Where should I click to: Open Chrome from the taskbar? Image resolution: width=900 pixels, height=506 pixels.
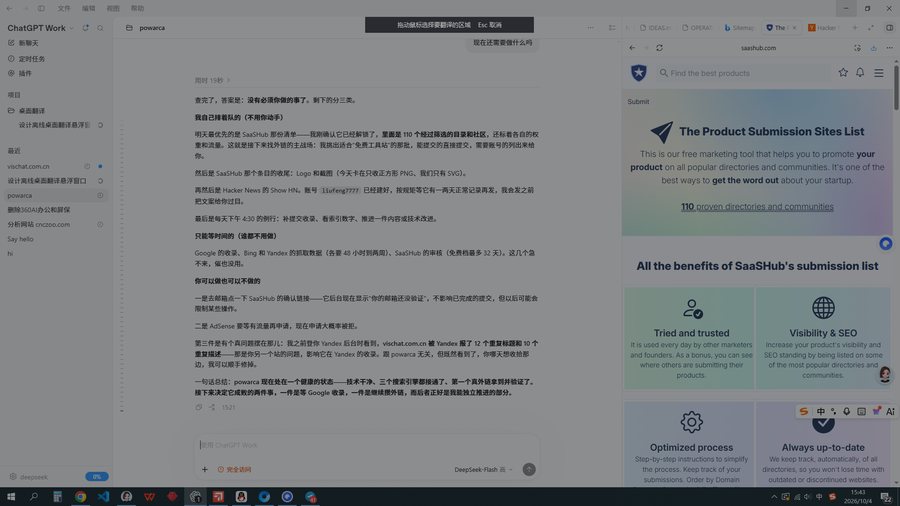(x=80, y=497)
